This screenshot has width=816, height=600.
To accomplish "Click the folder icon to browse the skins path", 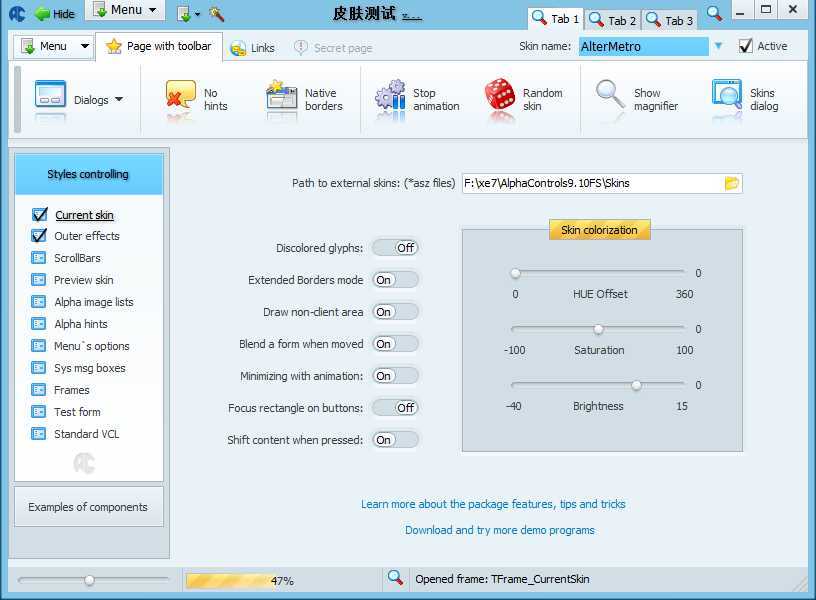I will coord(731,183).
